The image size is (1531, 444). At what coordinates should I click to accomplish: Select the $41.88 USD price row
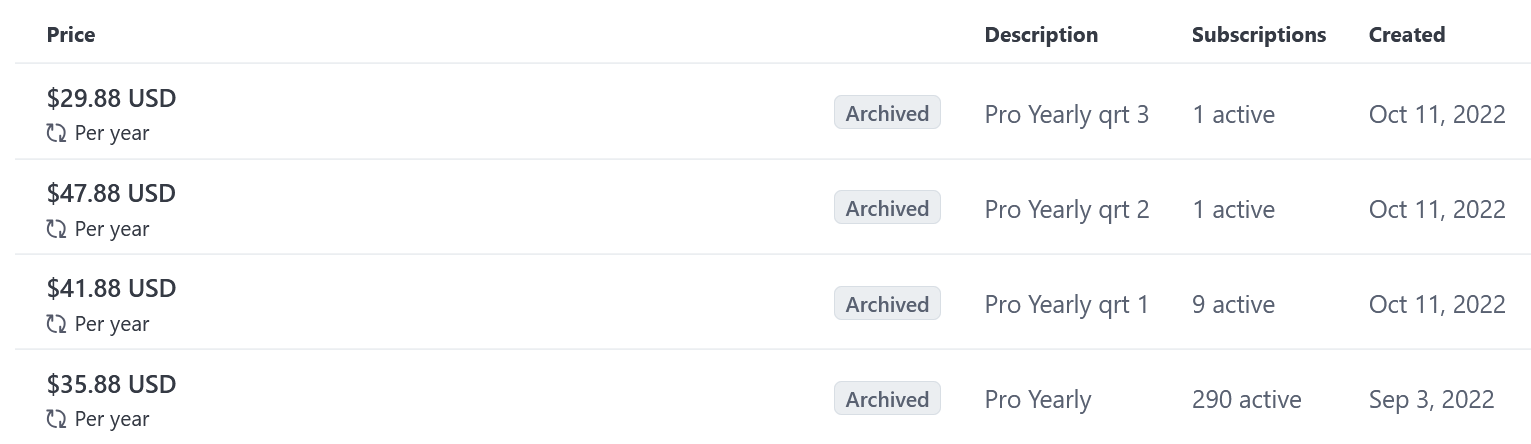(x=772, y=302)
